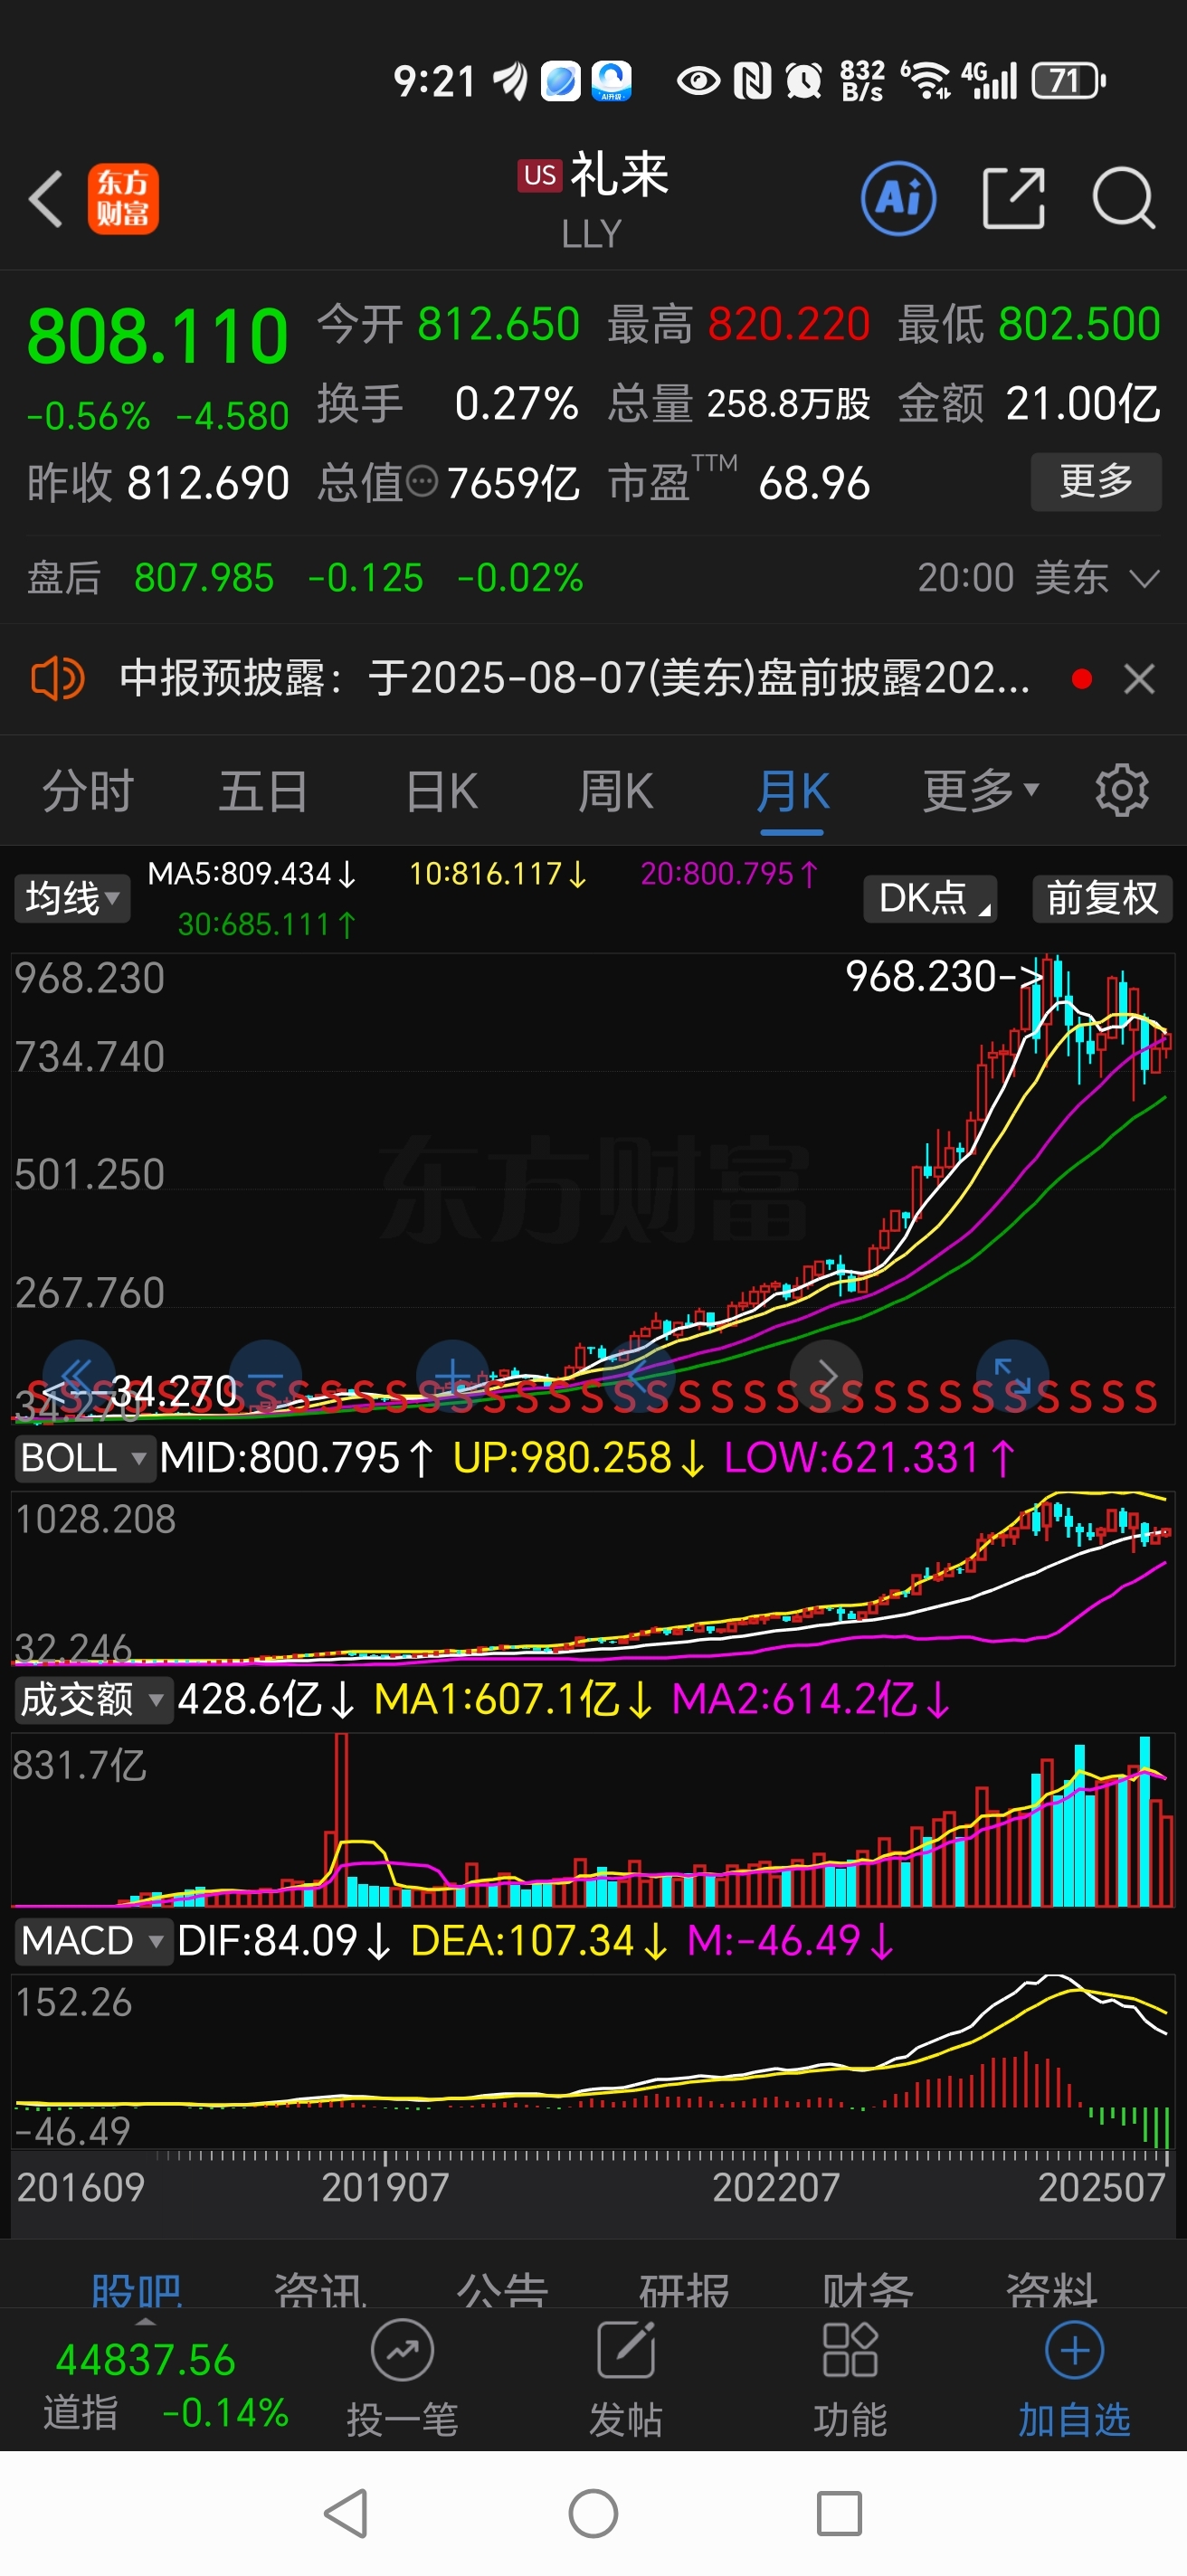Open the 财务 tab
Image resolution: width=1187 pixels, height=2576 pixels.
point(868,2288)
